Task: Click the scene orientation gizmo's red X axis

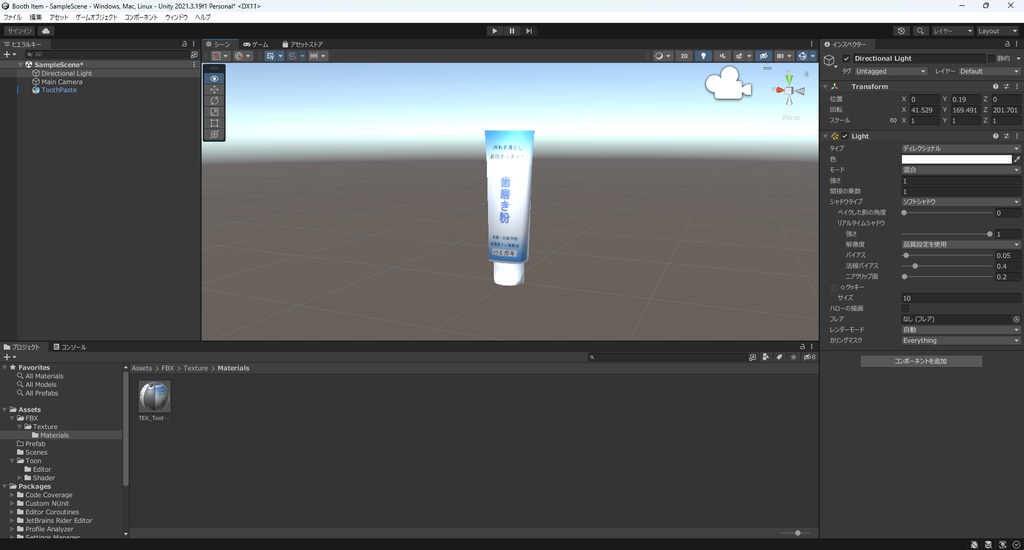Action: pos(780,90)
